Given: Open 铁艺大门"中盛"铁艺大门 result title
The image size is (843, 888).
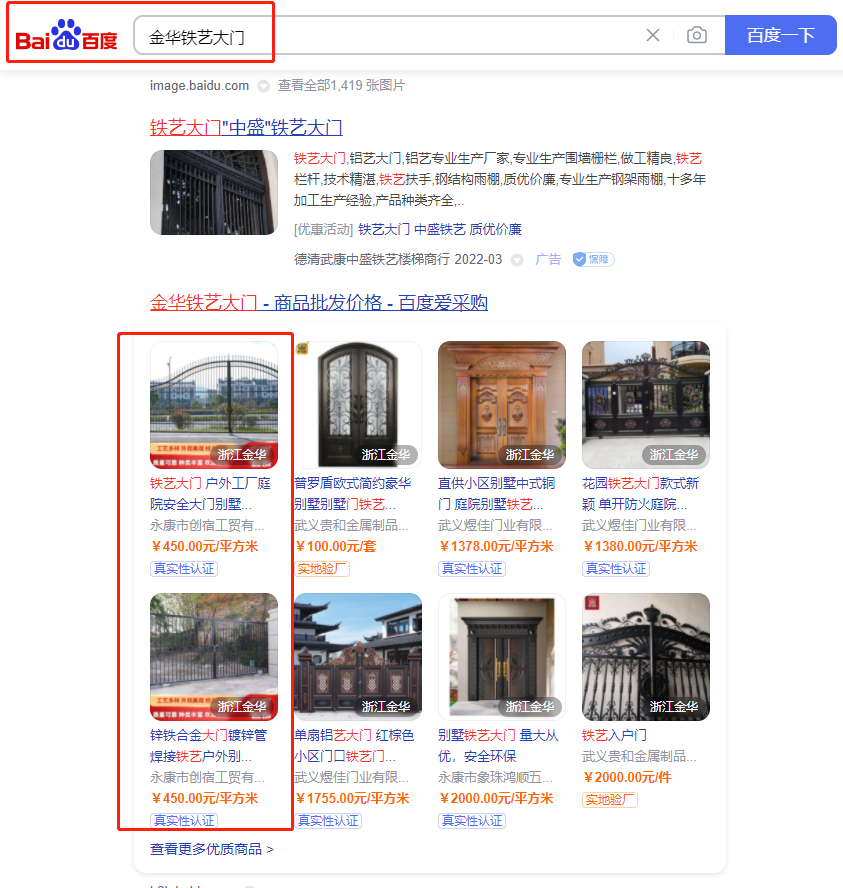Looking at the screenshot, I should (246, 127).
